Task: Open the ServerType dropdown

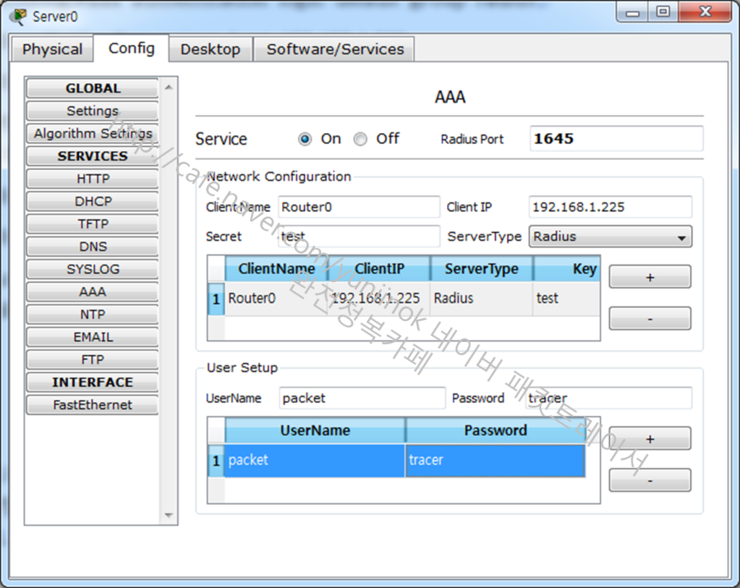Action: point(610,236)
